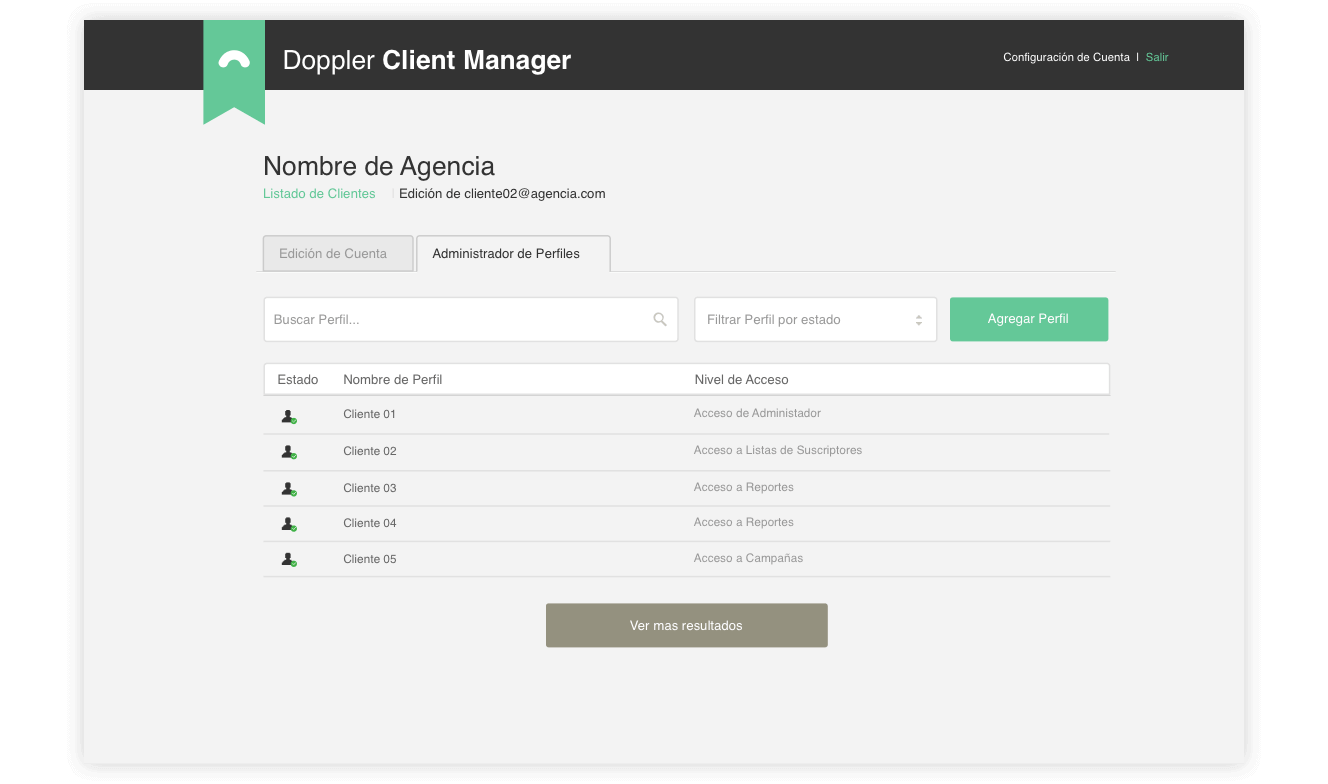Click the status user icon for Cliente 04

click(289, 524)
